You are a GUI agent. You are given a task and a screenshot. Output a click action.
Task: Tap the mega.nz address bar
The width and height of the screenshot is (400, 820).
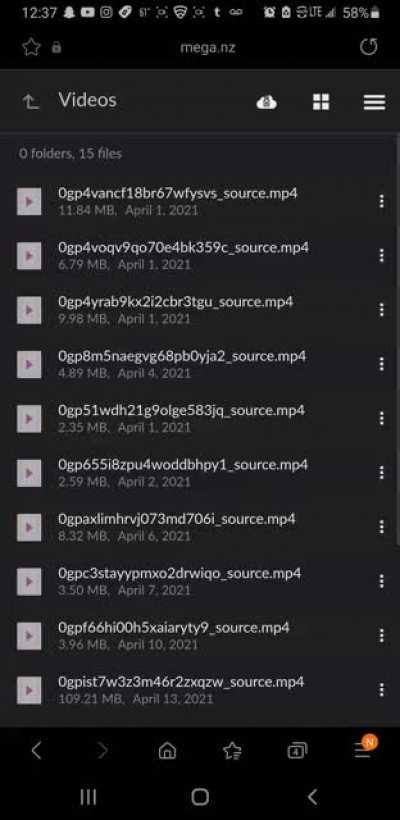(208, 48)
